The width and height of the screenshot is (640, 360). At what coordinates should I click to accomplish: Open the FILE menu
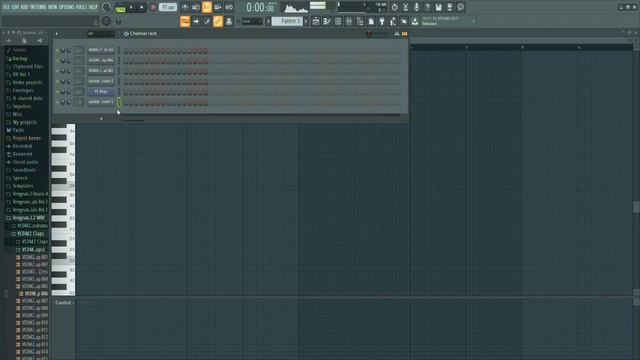[6, 7]
